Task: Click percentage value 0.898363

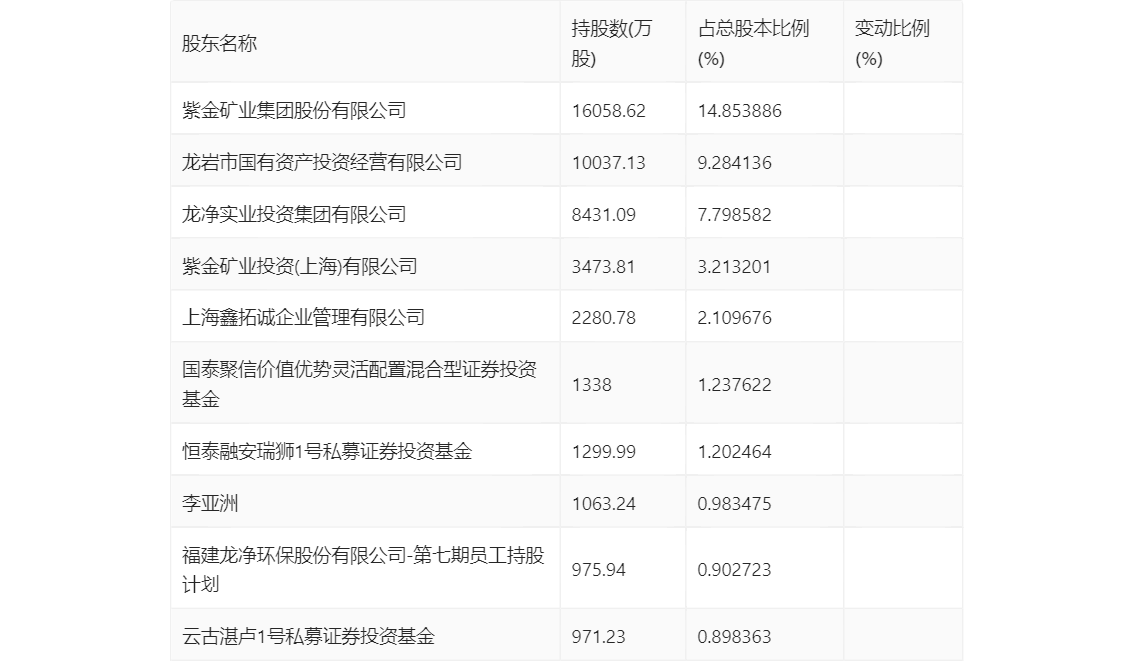Action: 735,637
